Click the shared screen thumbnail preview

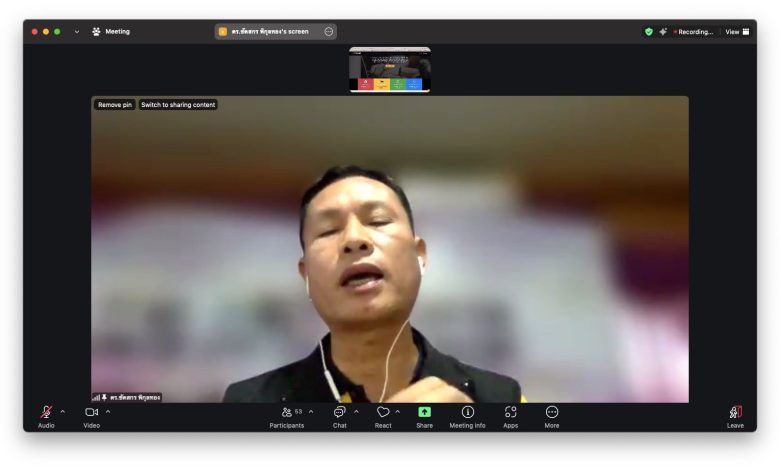pyautogui.click(x=390, y=70)
